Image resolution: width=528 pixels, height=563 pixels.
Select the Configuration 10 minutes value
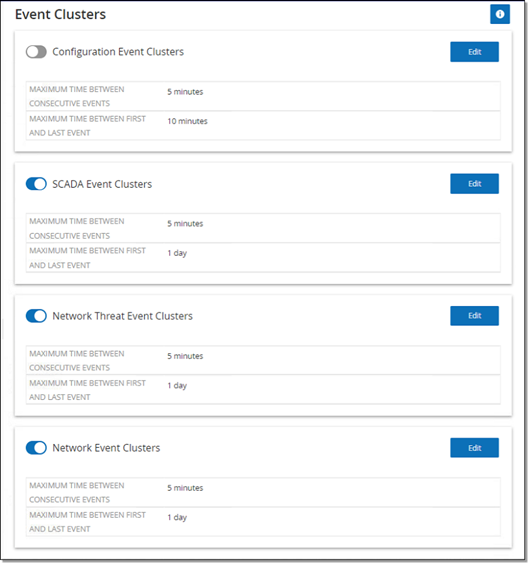coord(187,121)
